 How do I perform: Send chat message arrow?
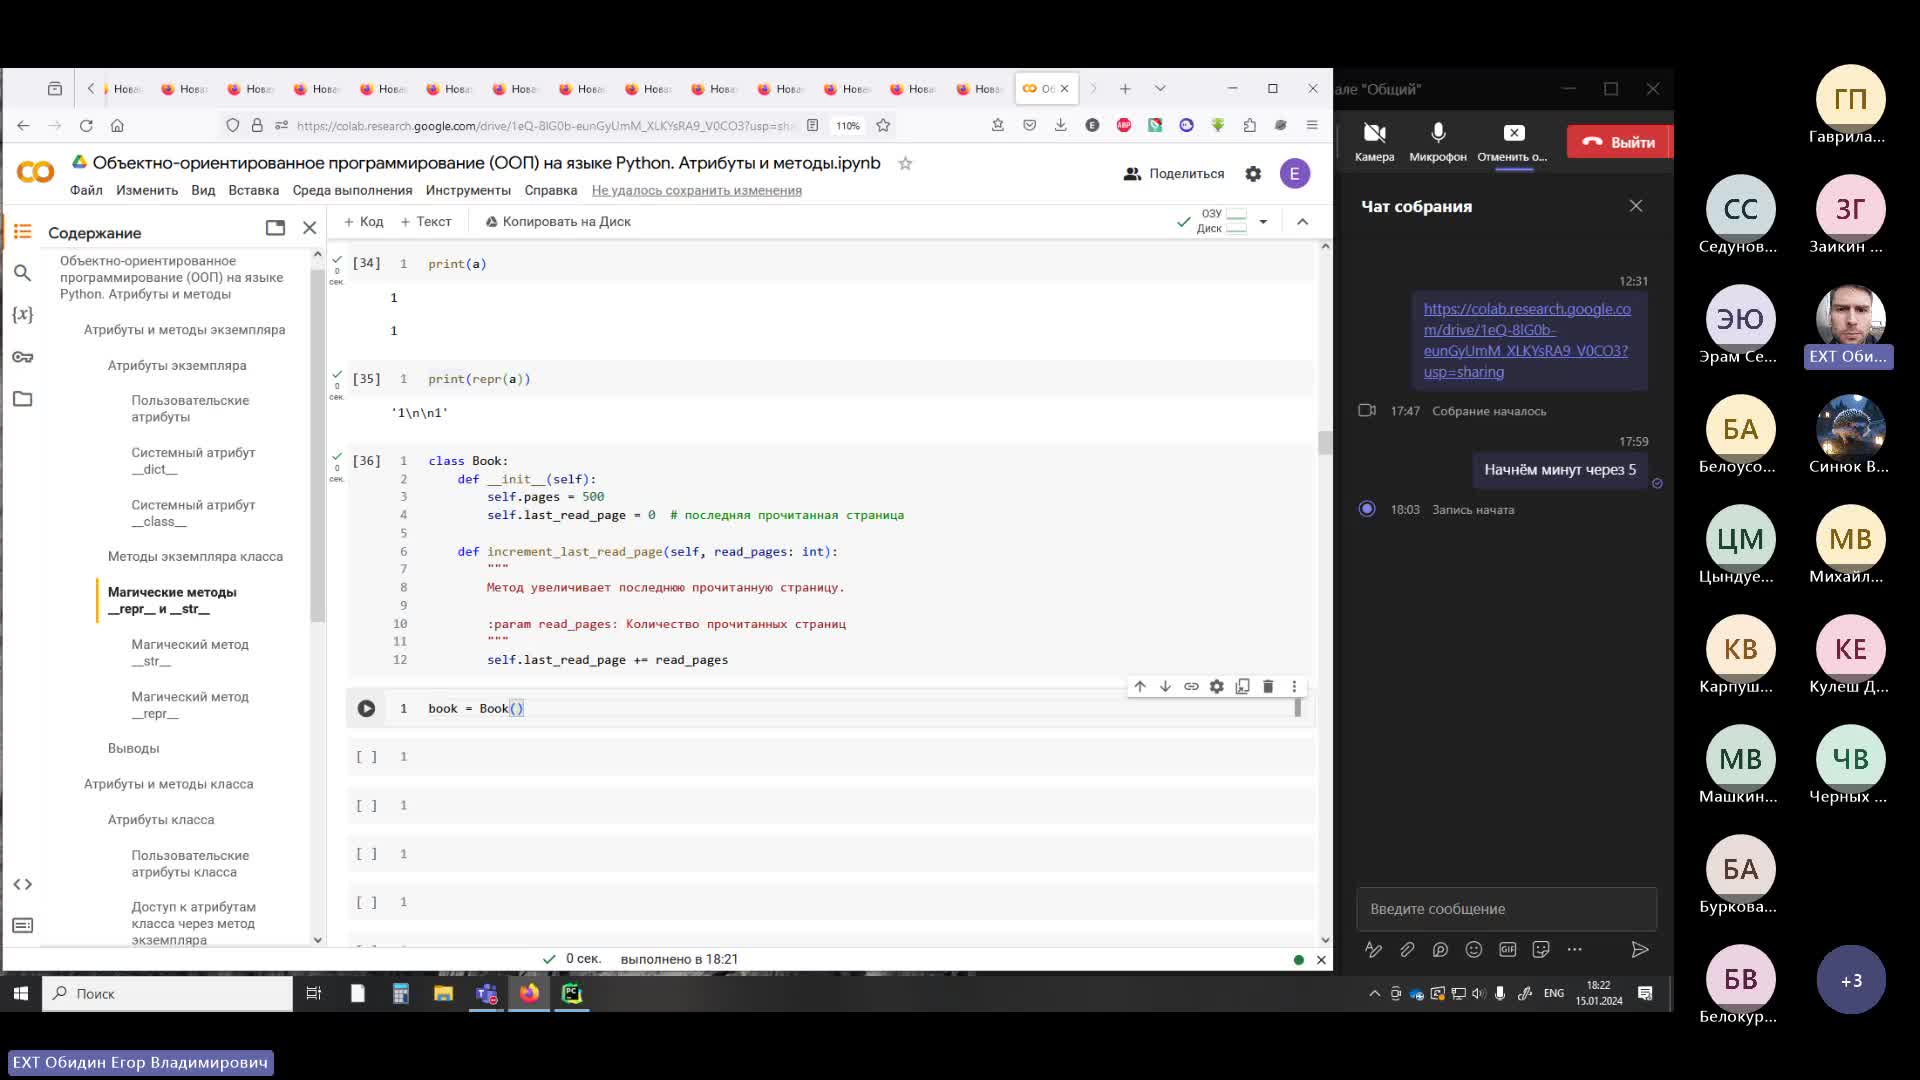click(1640, 949)
